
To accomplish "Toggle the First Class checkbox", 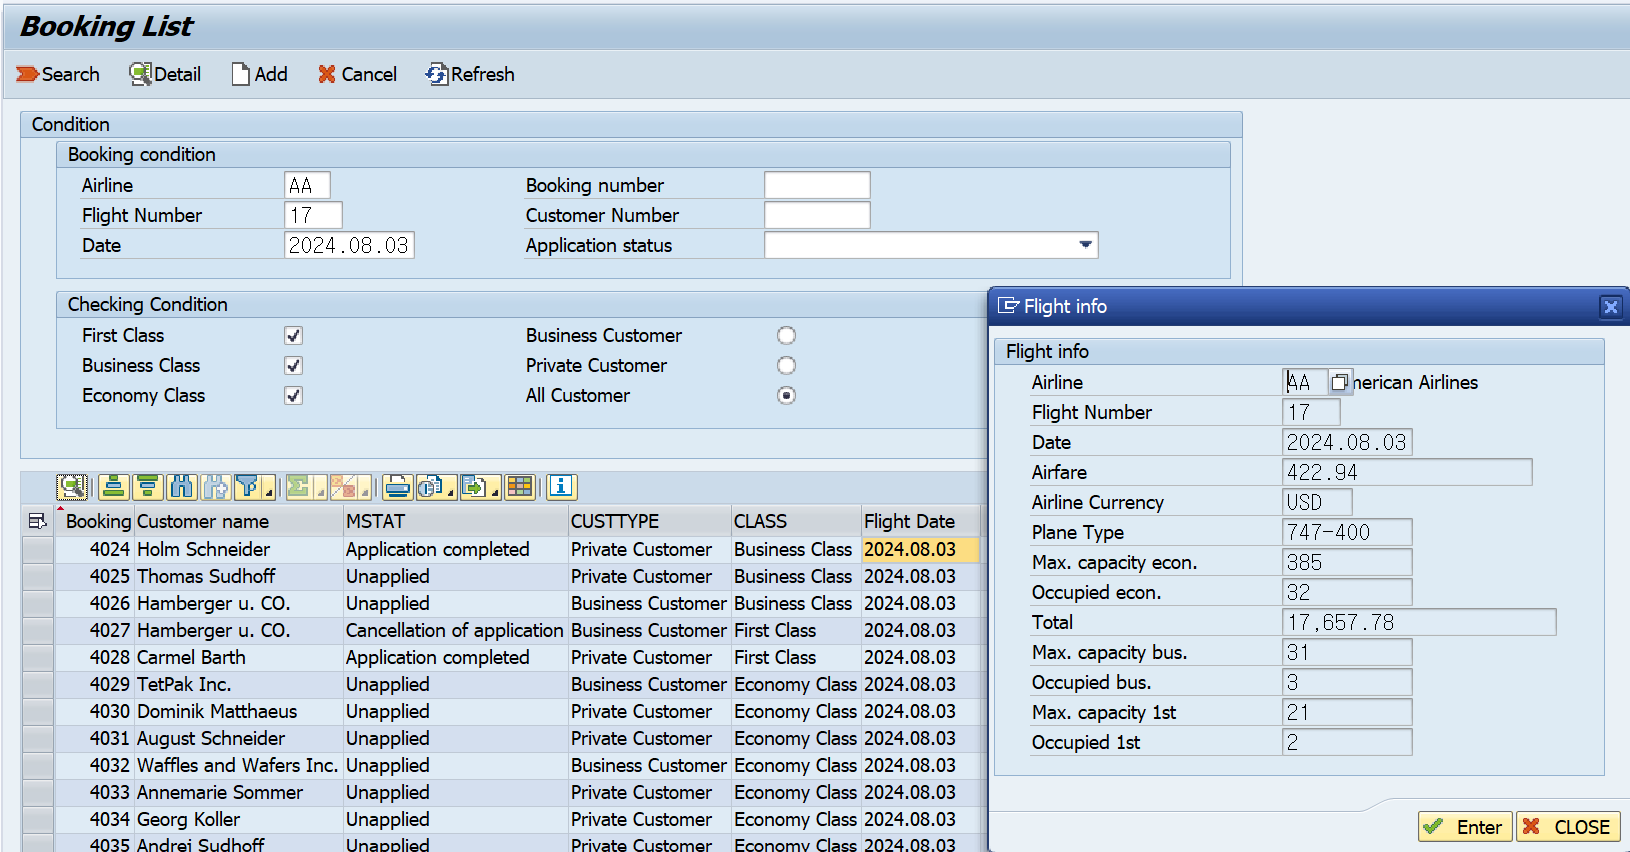I will [293, 336].
